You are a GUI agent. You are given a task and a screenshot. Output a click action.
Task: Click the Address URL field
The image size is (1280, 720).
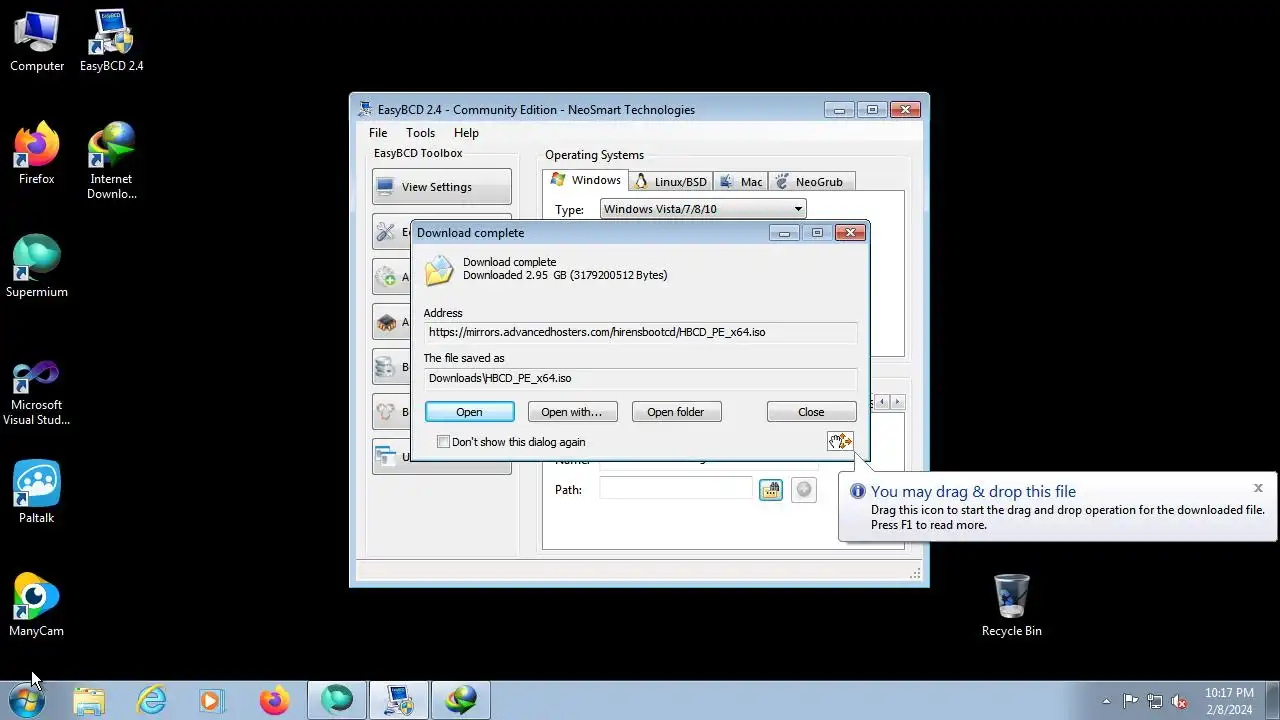point(640,332)
